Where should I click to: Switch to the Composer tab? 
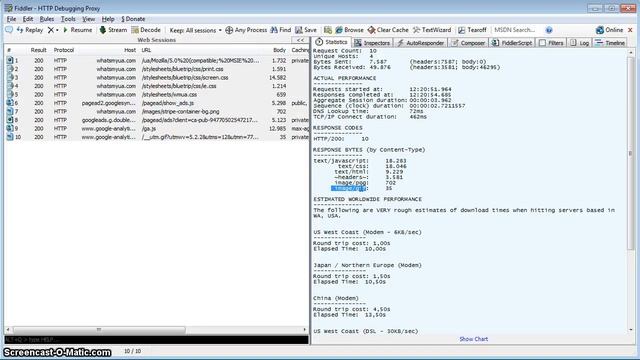click(468, 42)
